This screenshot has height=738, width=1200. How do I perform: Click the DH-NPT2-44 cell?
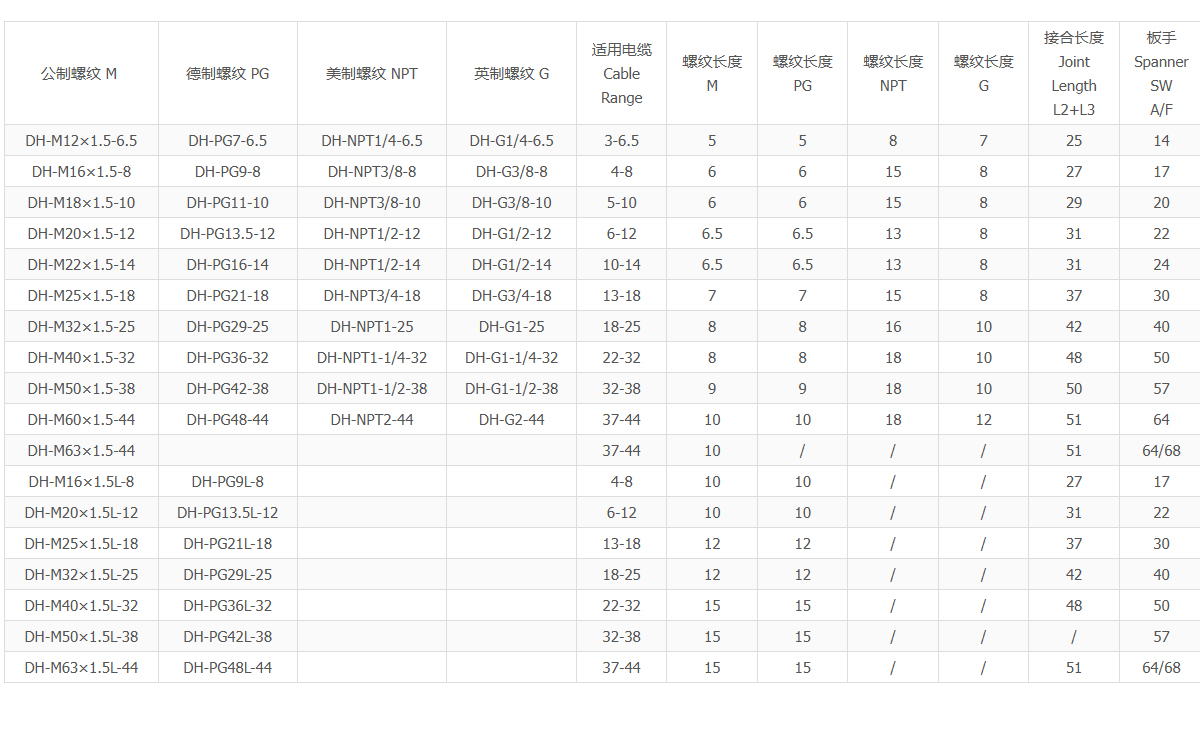[x=371, y=420]
